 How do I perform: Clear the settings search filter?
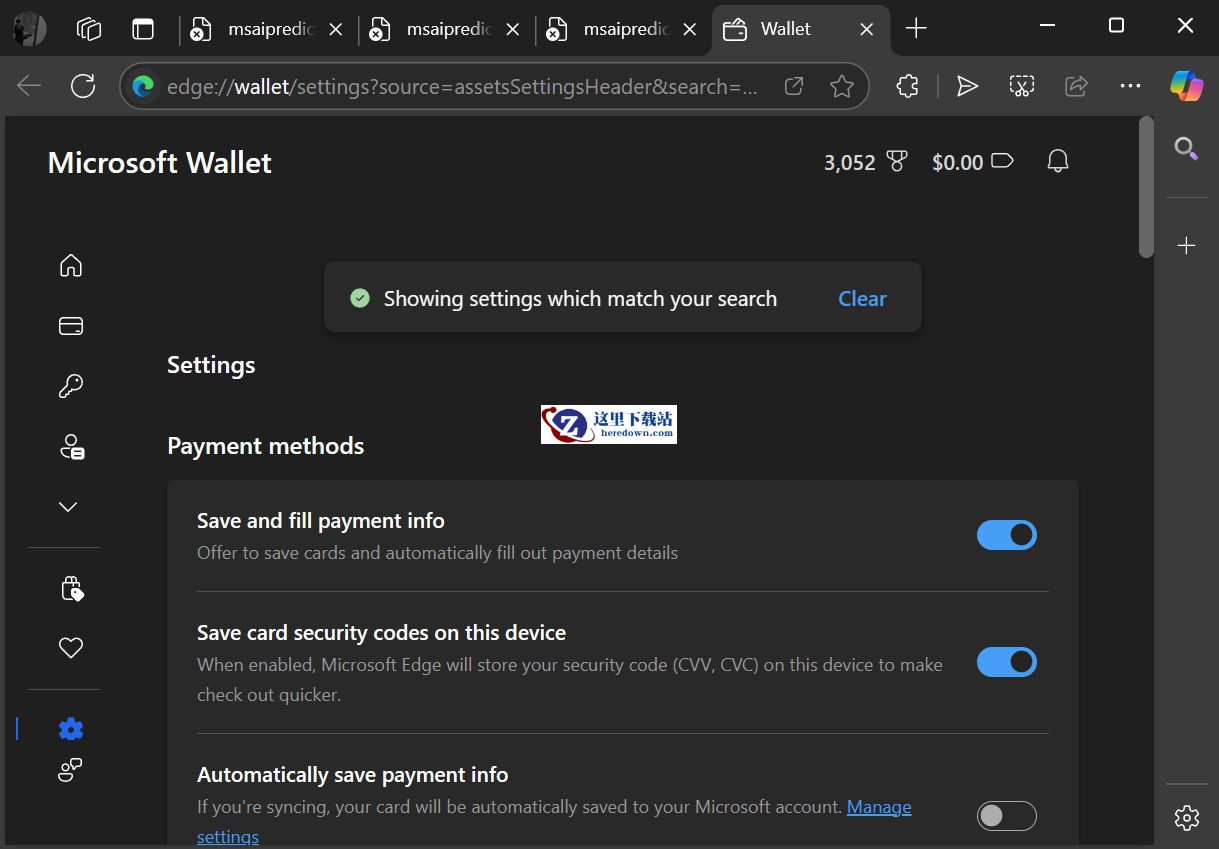pos(862,298)
